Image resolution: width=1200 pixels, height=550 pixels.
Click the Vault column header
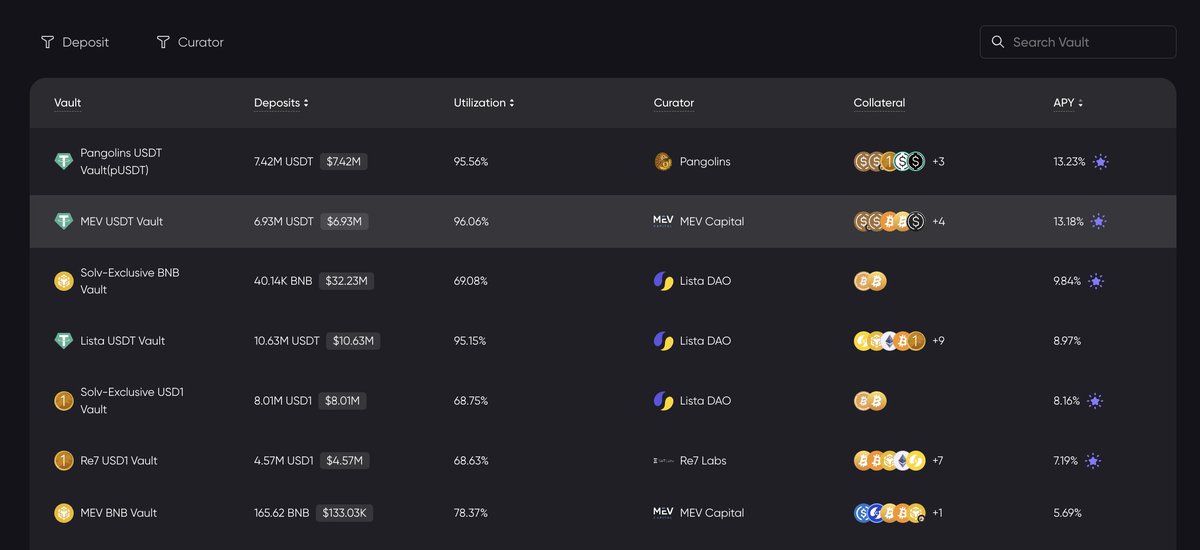(x=68, y=103)
